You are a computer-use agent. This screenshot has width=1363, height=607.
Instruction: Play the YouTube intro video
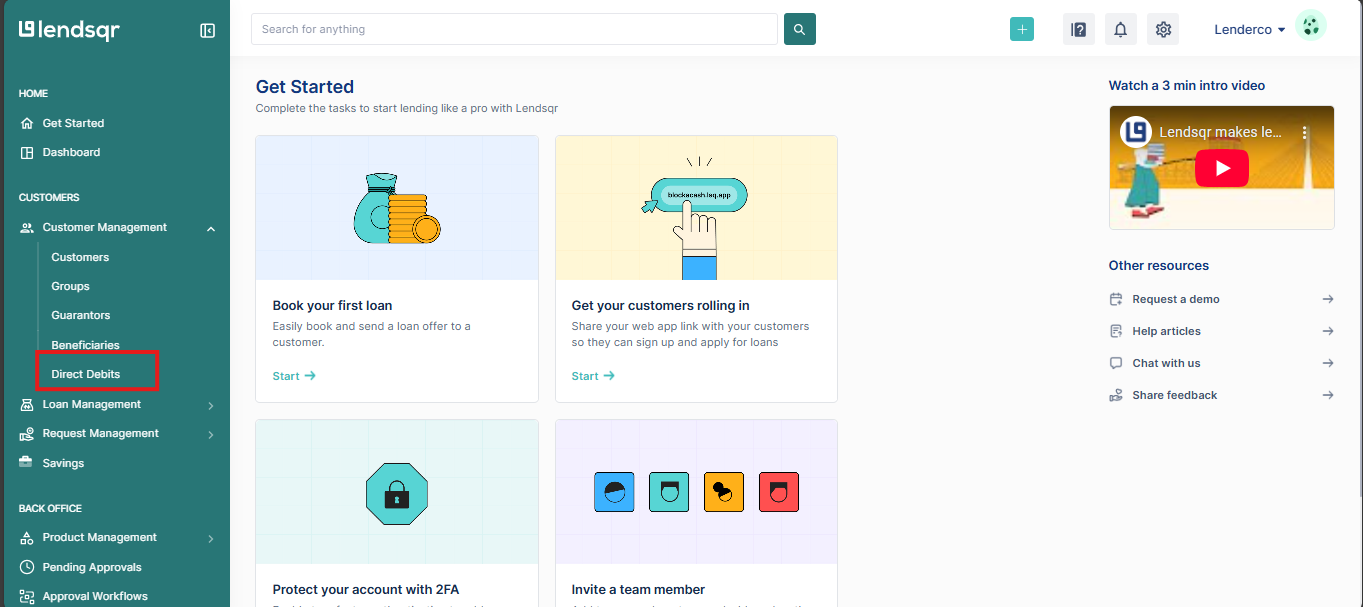1221,168
